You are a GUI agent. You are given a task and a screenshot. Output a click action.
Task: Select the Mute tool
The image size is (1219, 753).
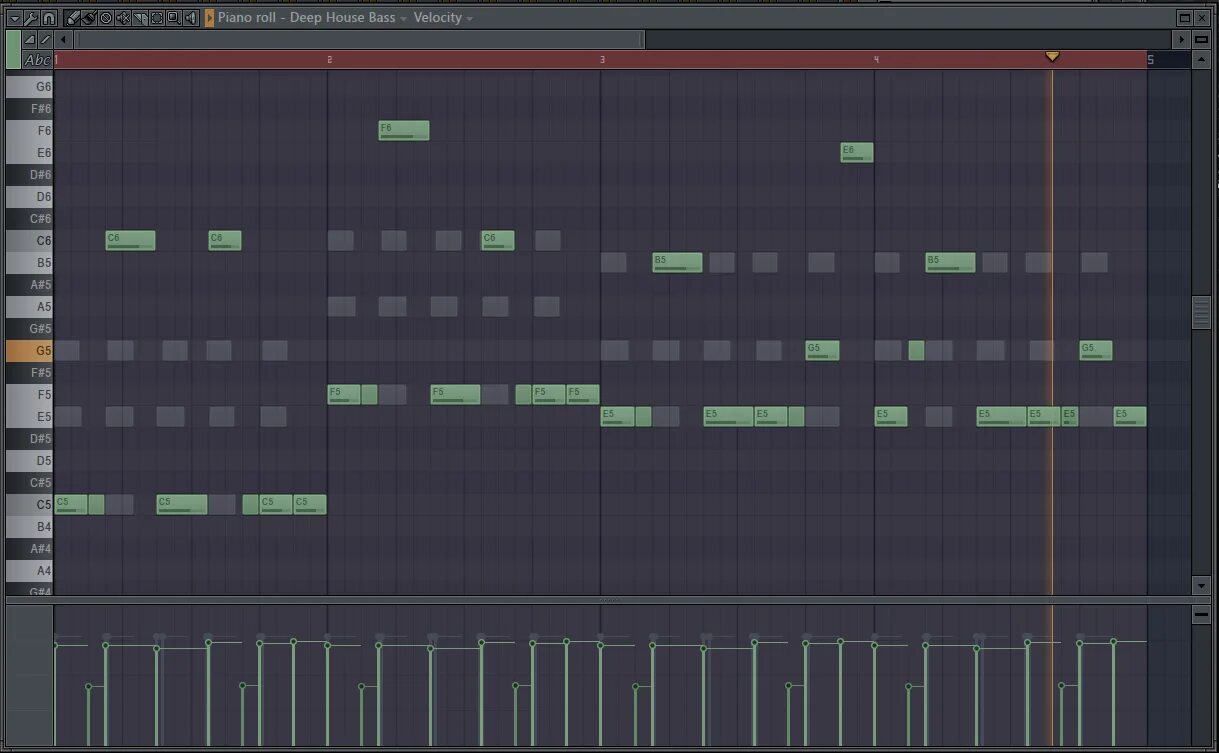click(123, 18)
